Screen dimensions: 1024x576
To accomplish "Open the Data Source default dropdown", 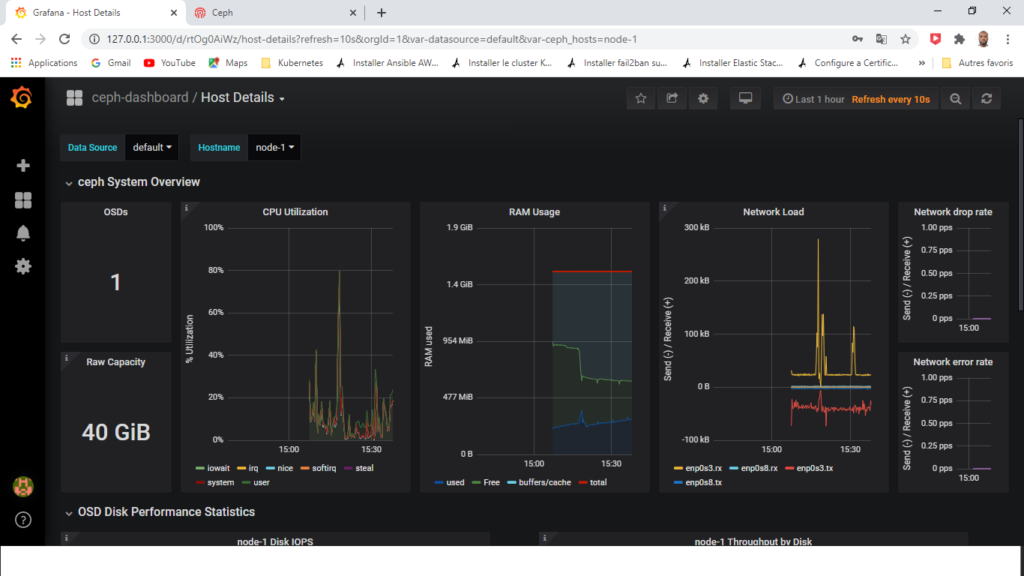I will click(152, 148).
